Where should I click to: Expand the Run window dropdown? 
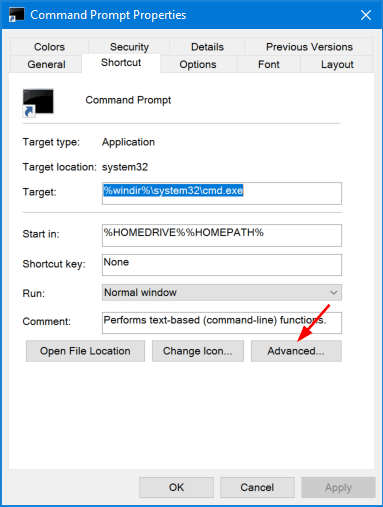(222, 292)
